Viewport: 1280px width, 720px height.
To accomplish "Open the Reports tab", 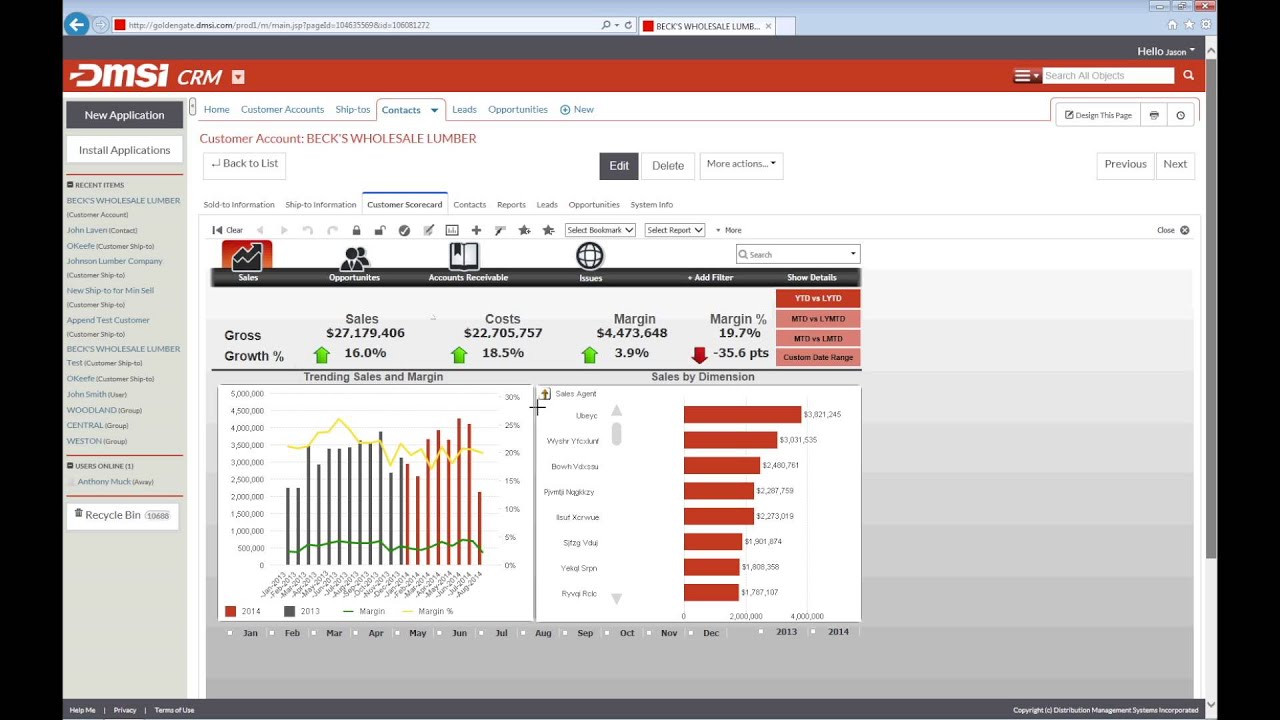I will point(511,205).
